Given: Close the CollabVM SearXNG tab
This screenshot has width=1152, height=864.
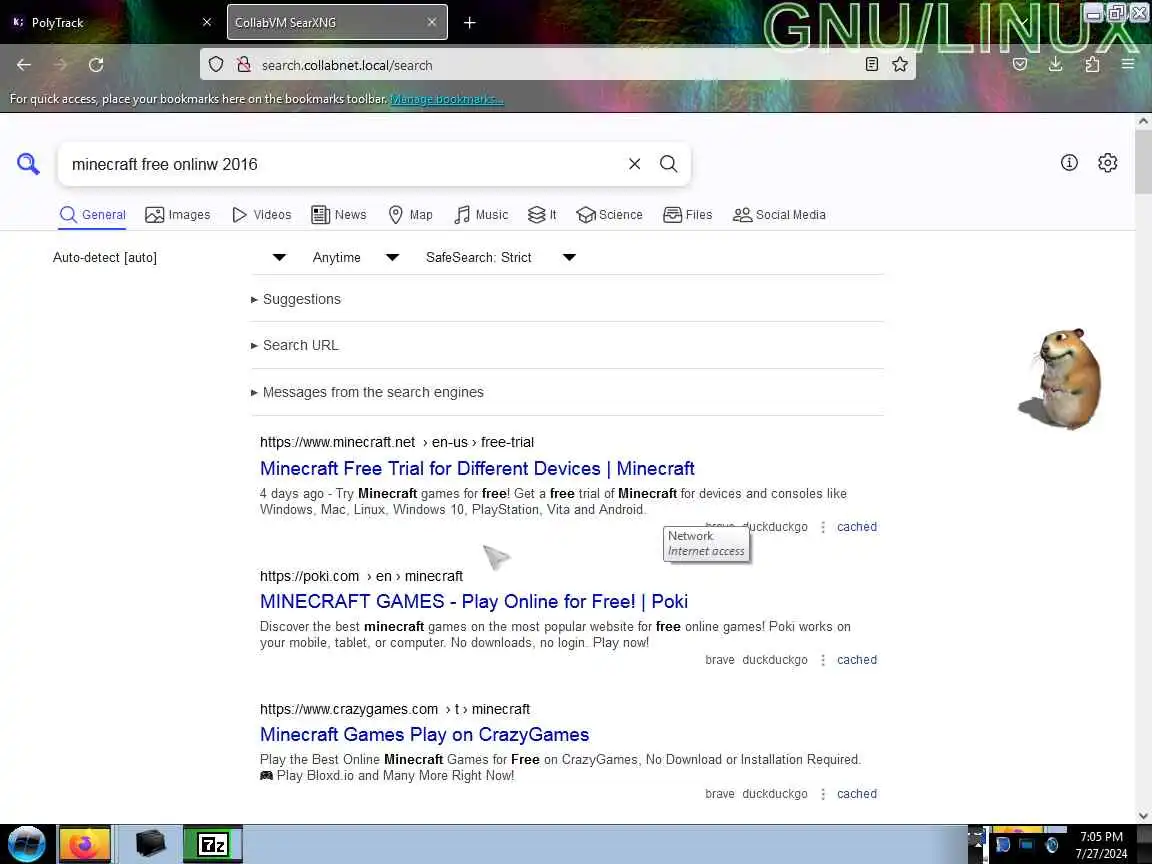Looking at the screenshot, I should tap(432, 22).
